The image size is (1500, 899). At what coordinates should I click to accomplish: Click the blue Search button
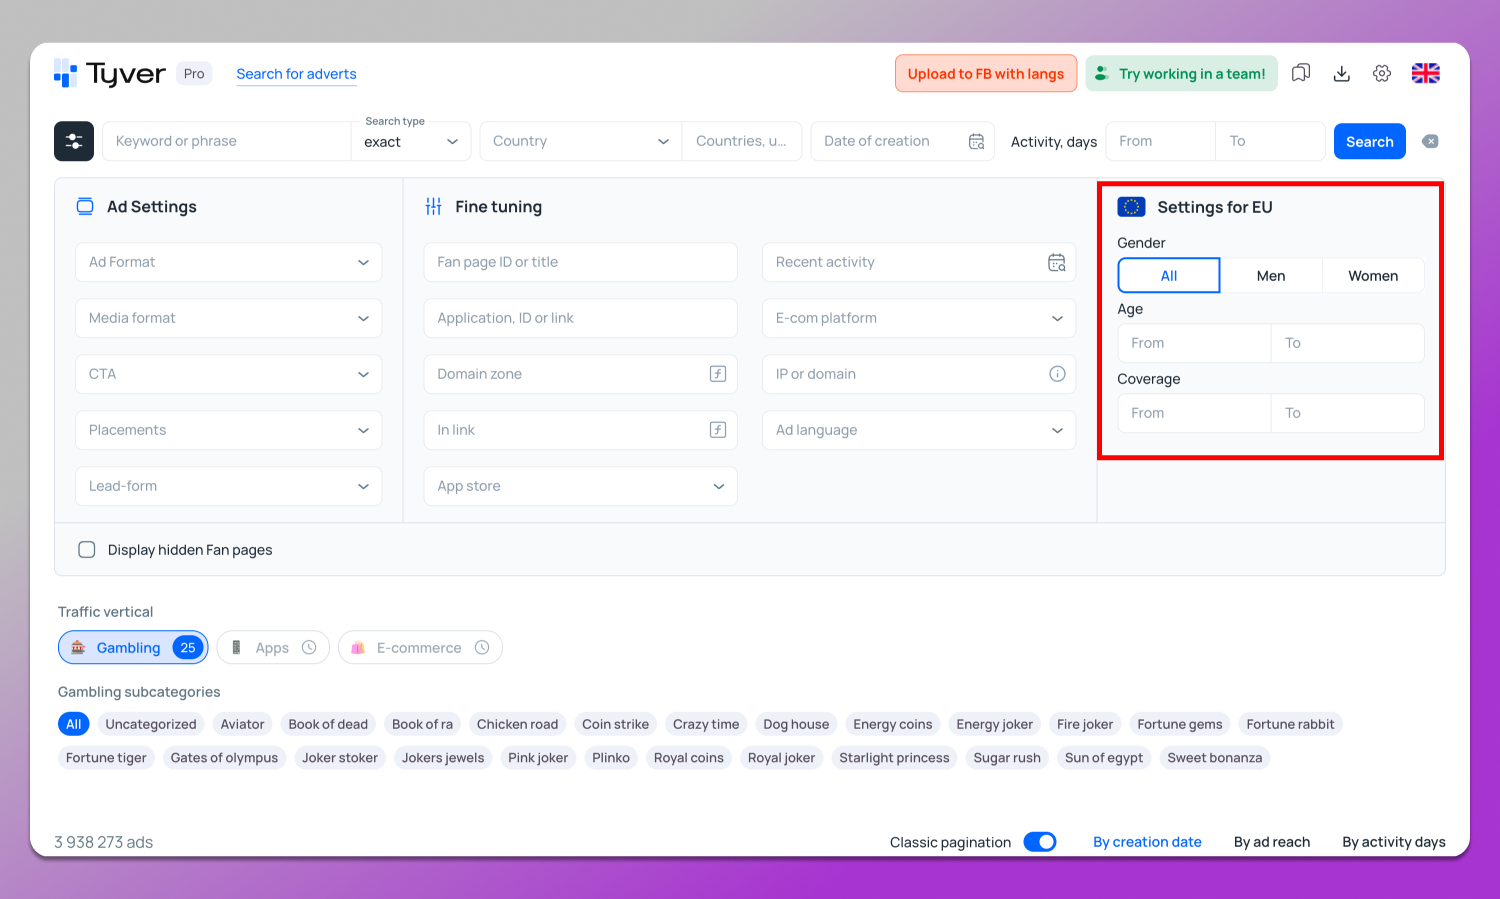pyautogui.click(x=1369, y=141)
